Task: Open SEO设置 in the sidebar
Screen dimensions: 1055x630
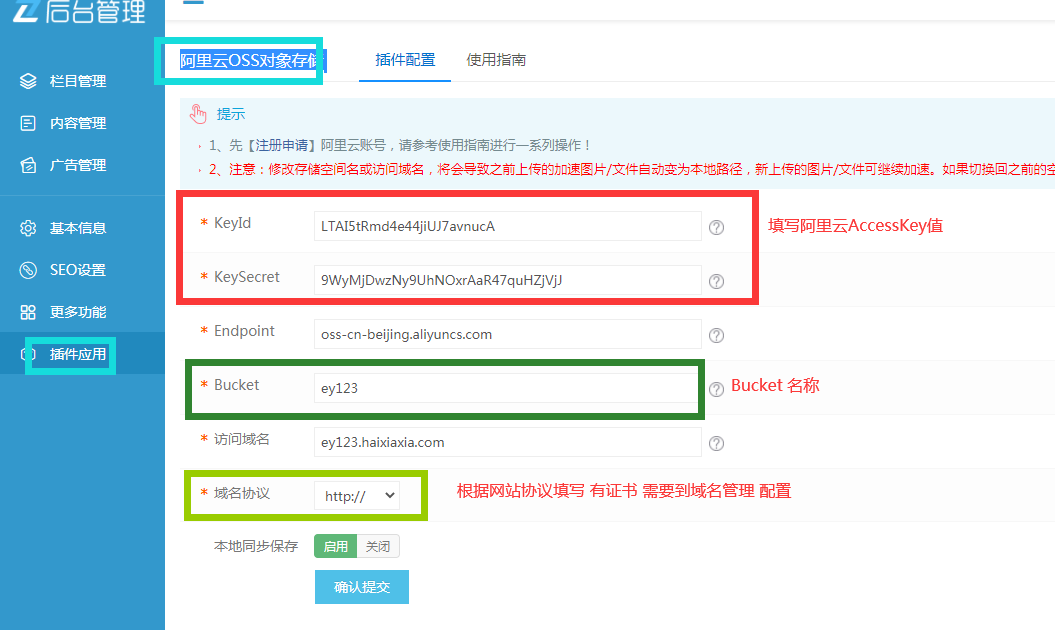Action: pyautogui.click(x=77, y=270)
